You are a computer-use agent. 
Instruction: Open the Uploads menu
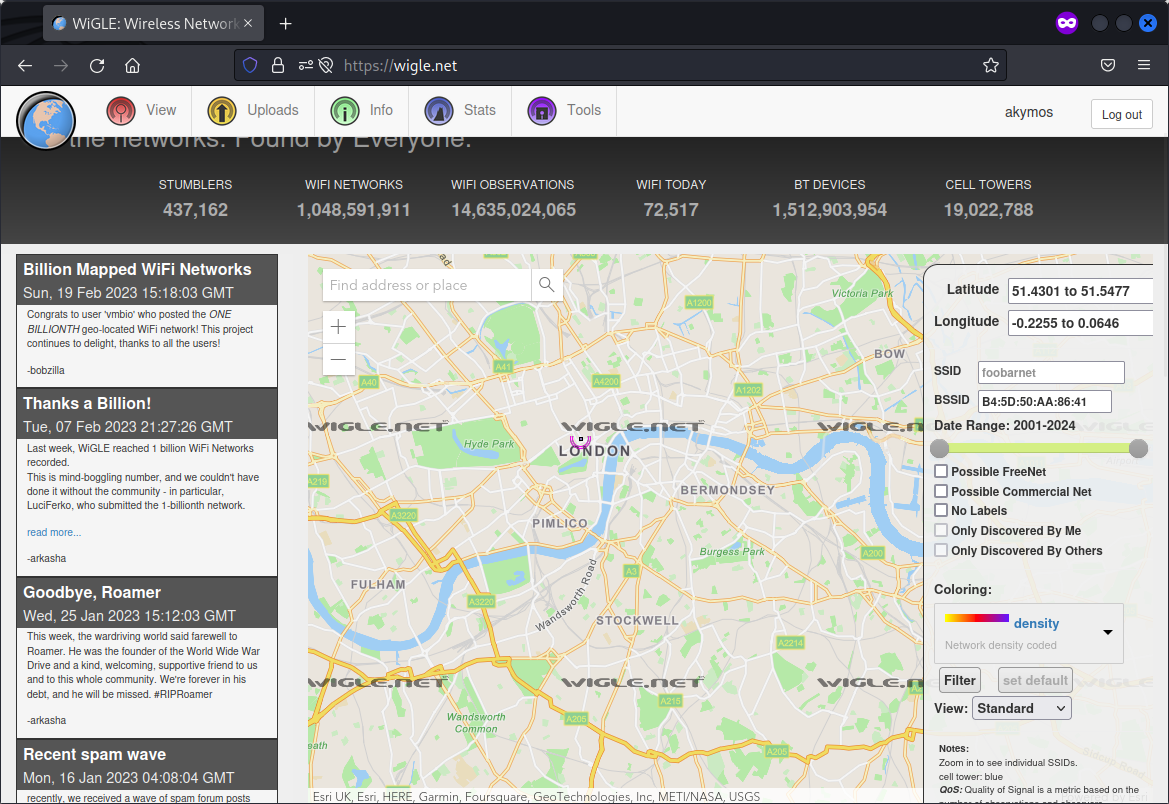tap(254, 110)
